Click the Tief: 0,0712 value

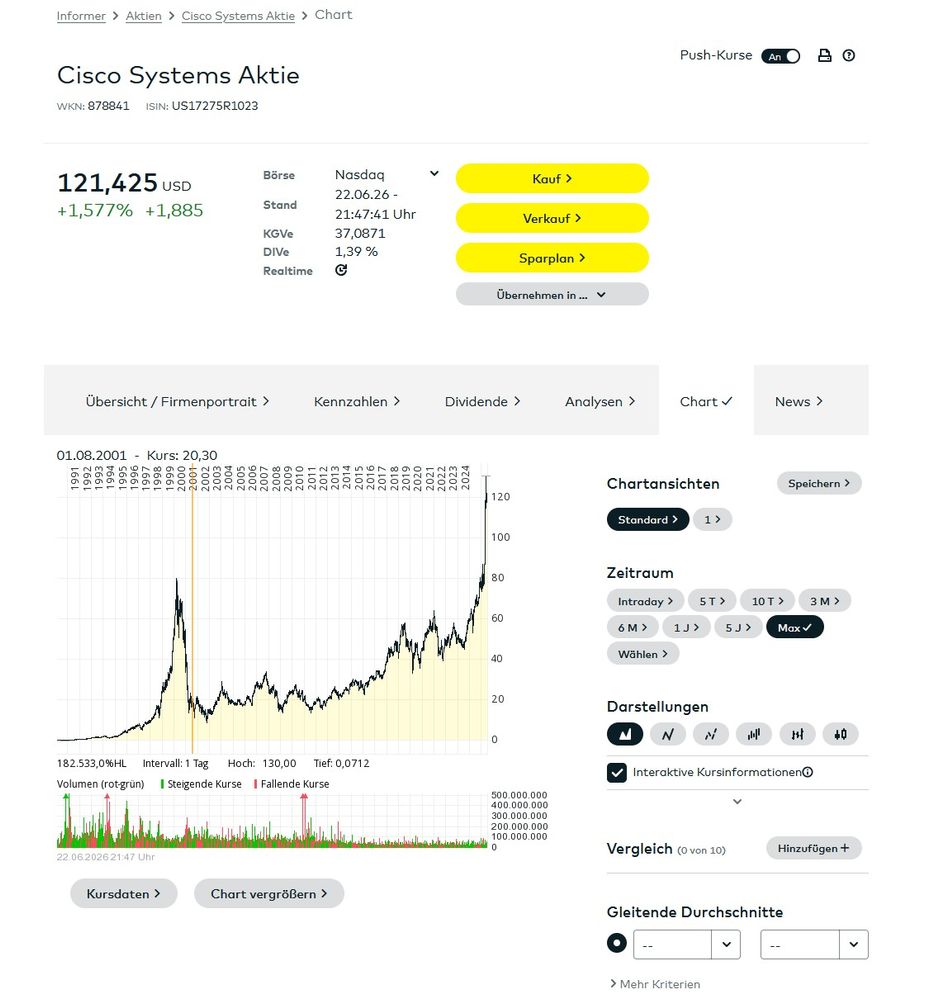point(341,763)
